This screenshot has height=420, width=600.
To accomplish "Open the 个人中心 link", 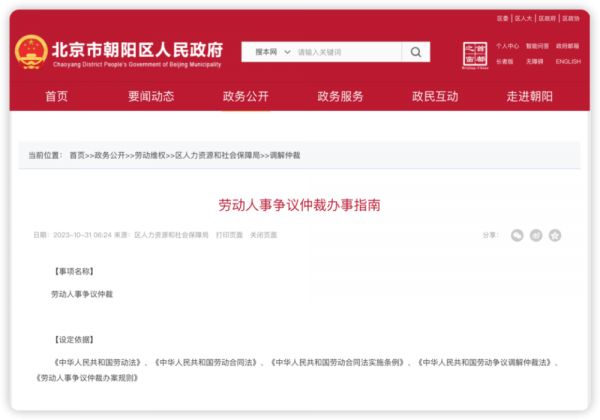I will (x=508, y=46).
